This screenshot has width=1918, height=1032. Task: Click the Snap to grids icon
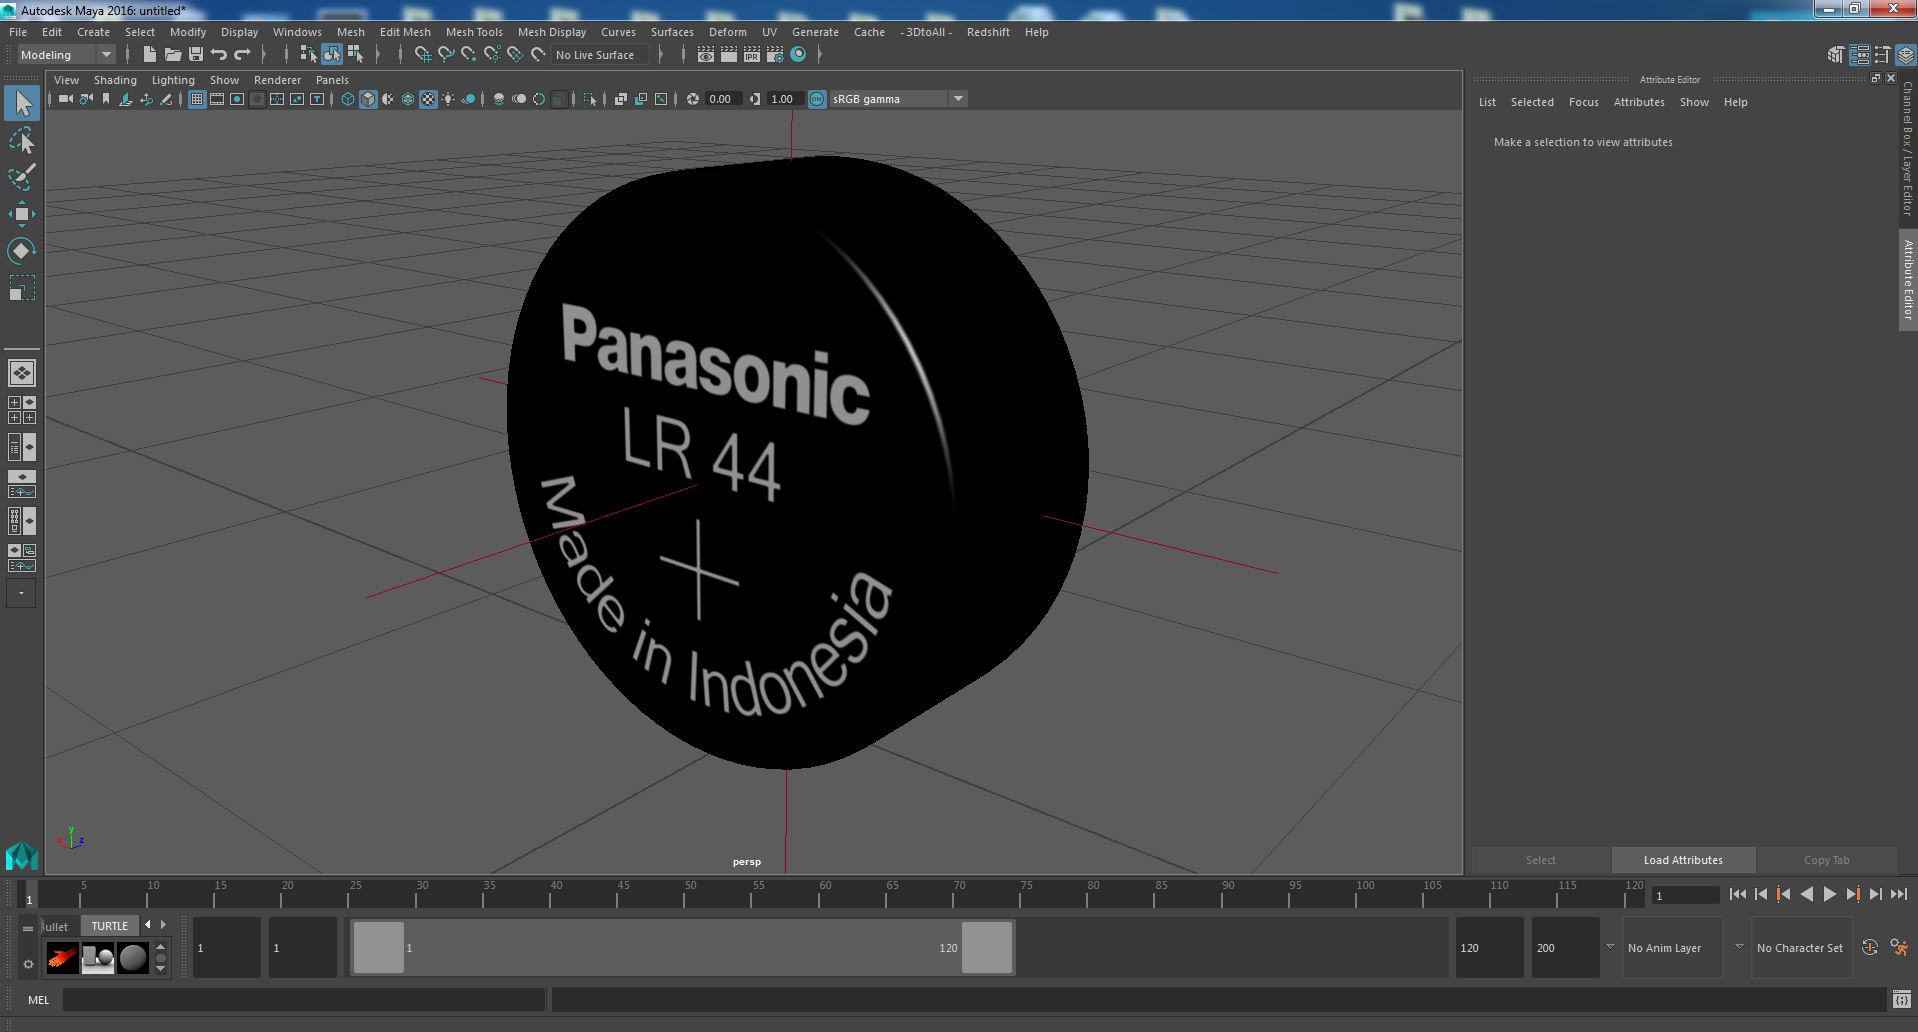(x=422, y=55)
